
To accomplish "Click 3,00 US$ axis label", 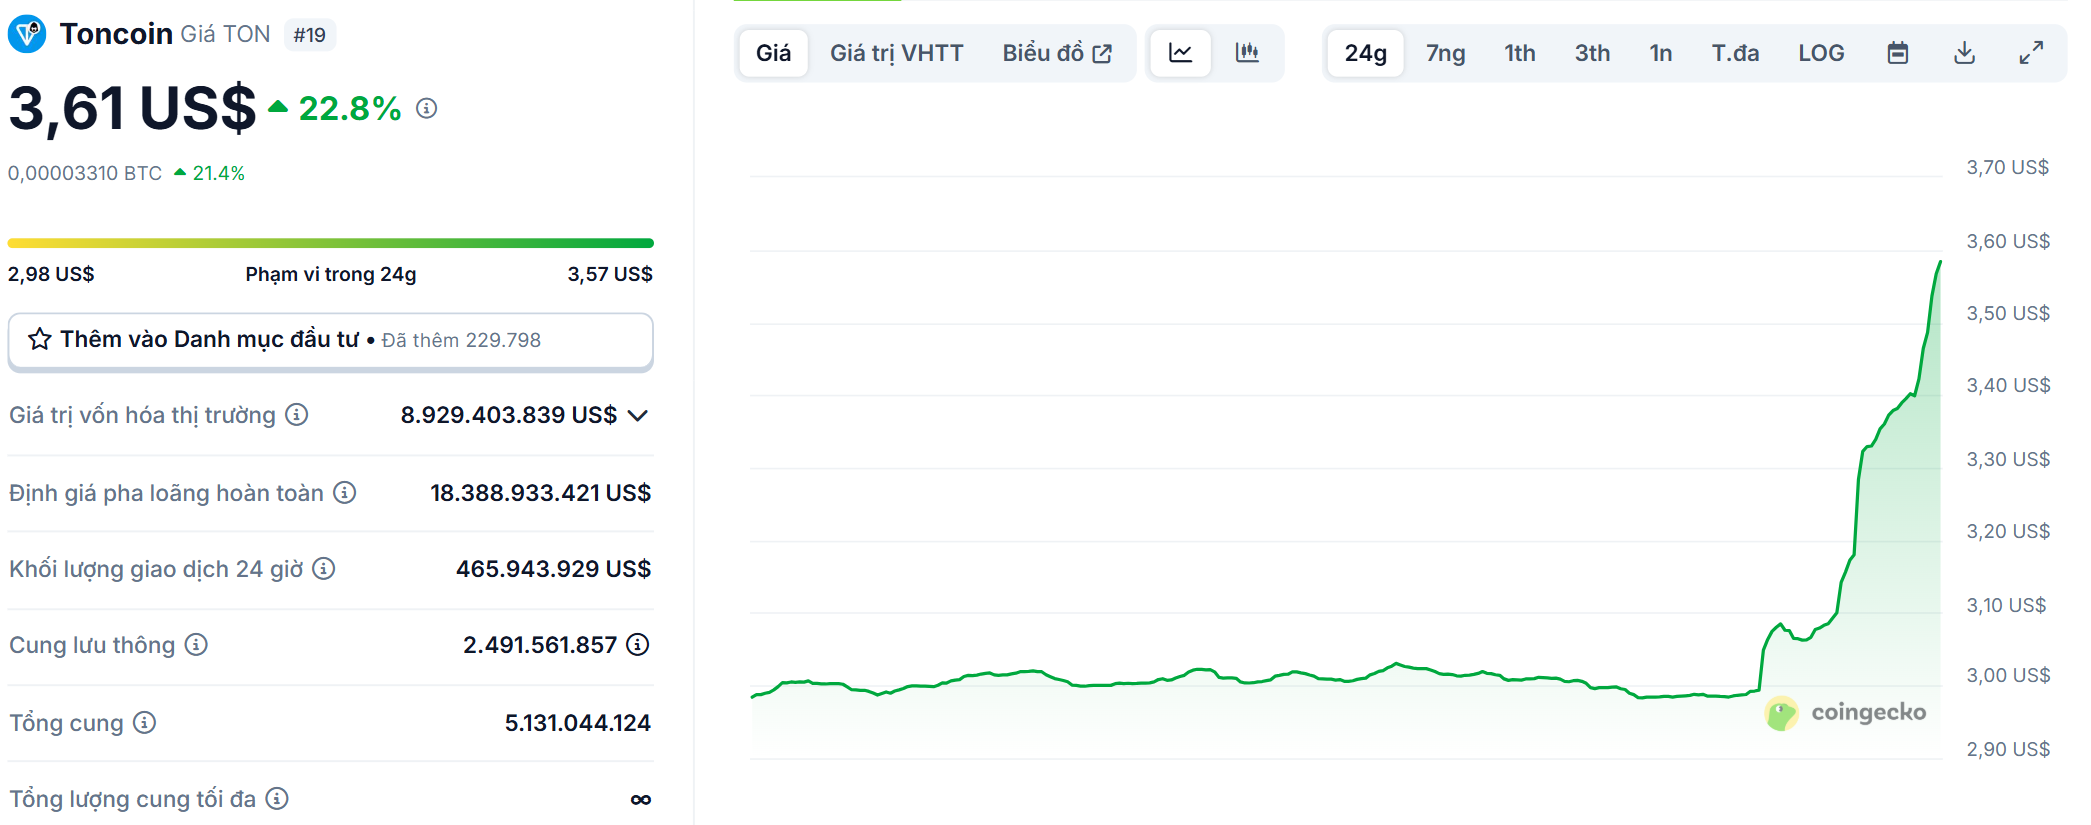I will [x=2008, y=675].
